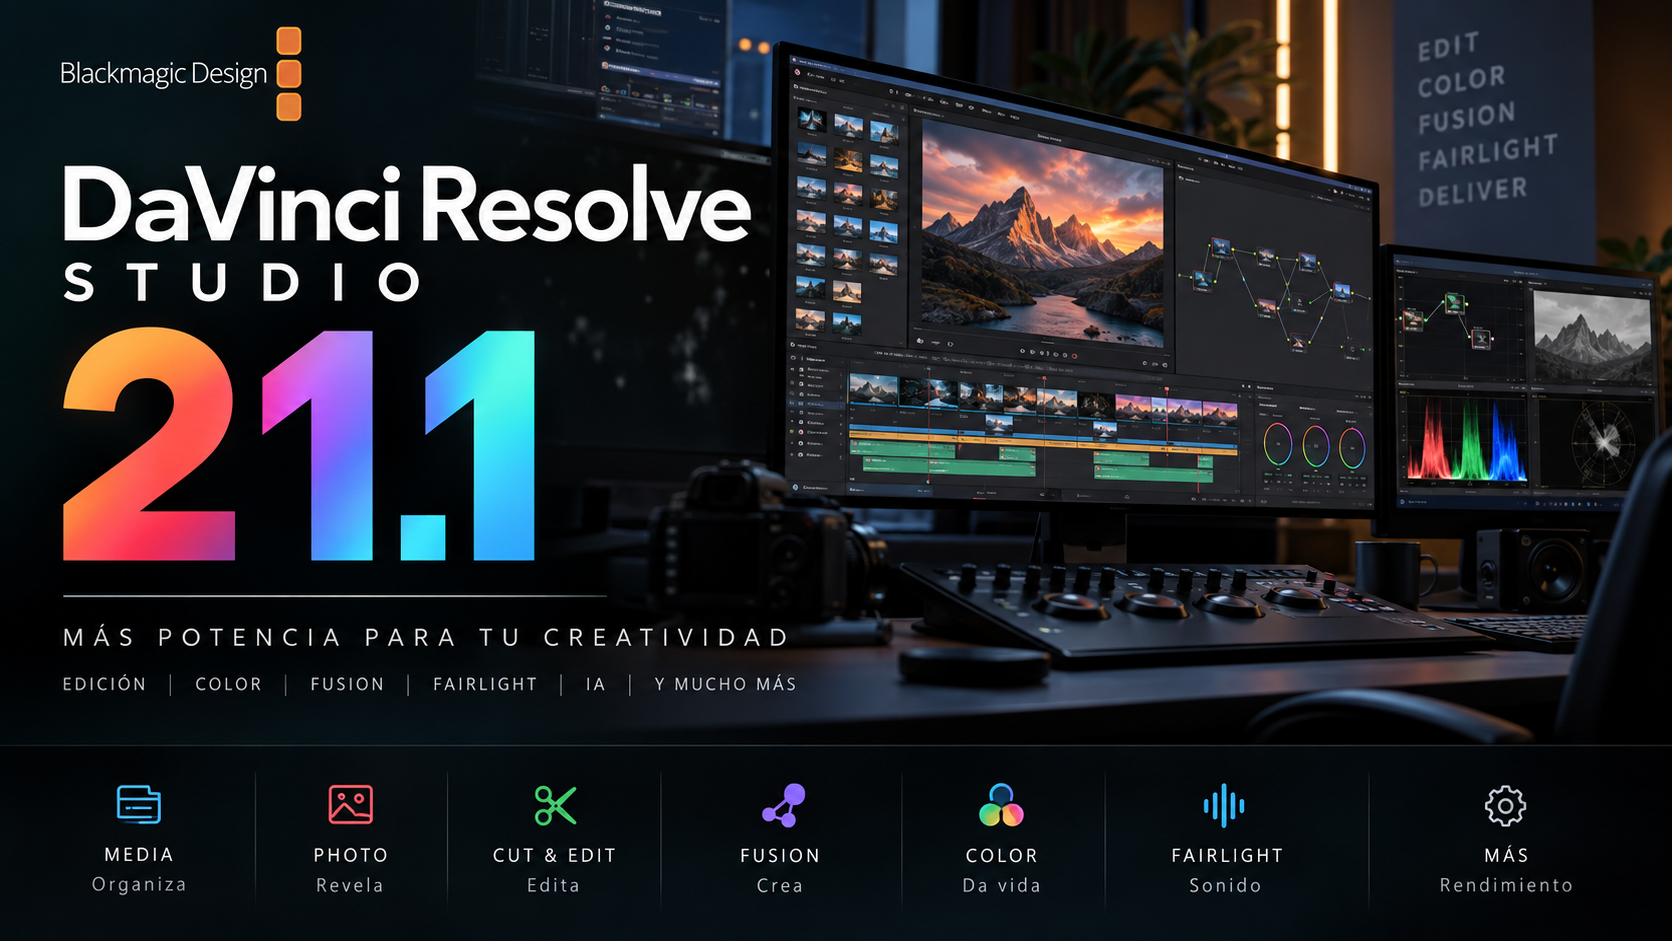Select IA in the feature list
1672x941 pixels.
point(595,684)
